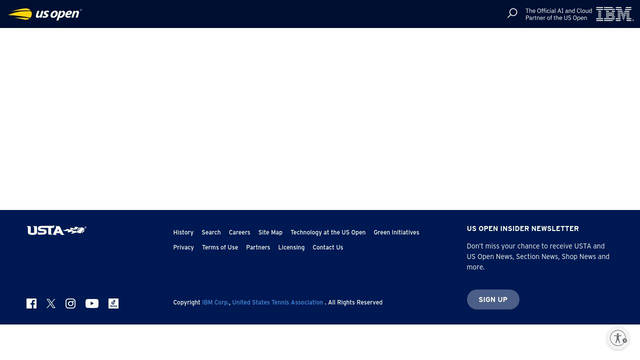Screen dimensions: 640x360
Task: Click 'The Official AI and Cloud Partner' text
Action: click(x=558, y=14)
